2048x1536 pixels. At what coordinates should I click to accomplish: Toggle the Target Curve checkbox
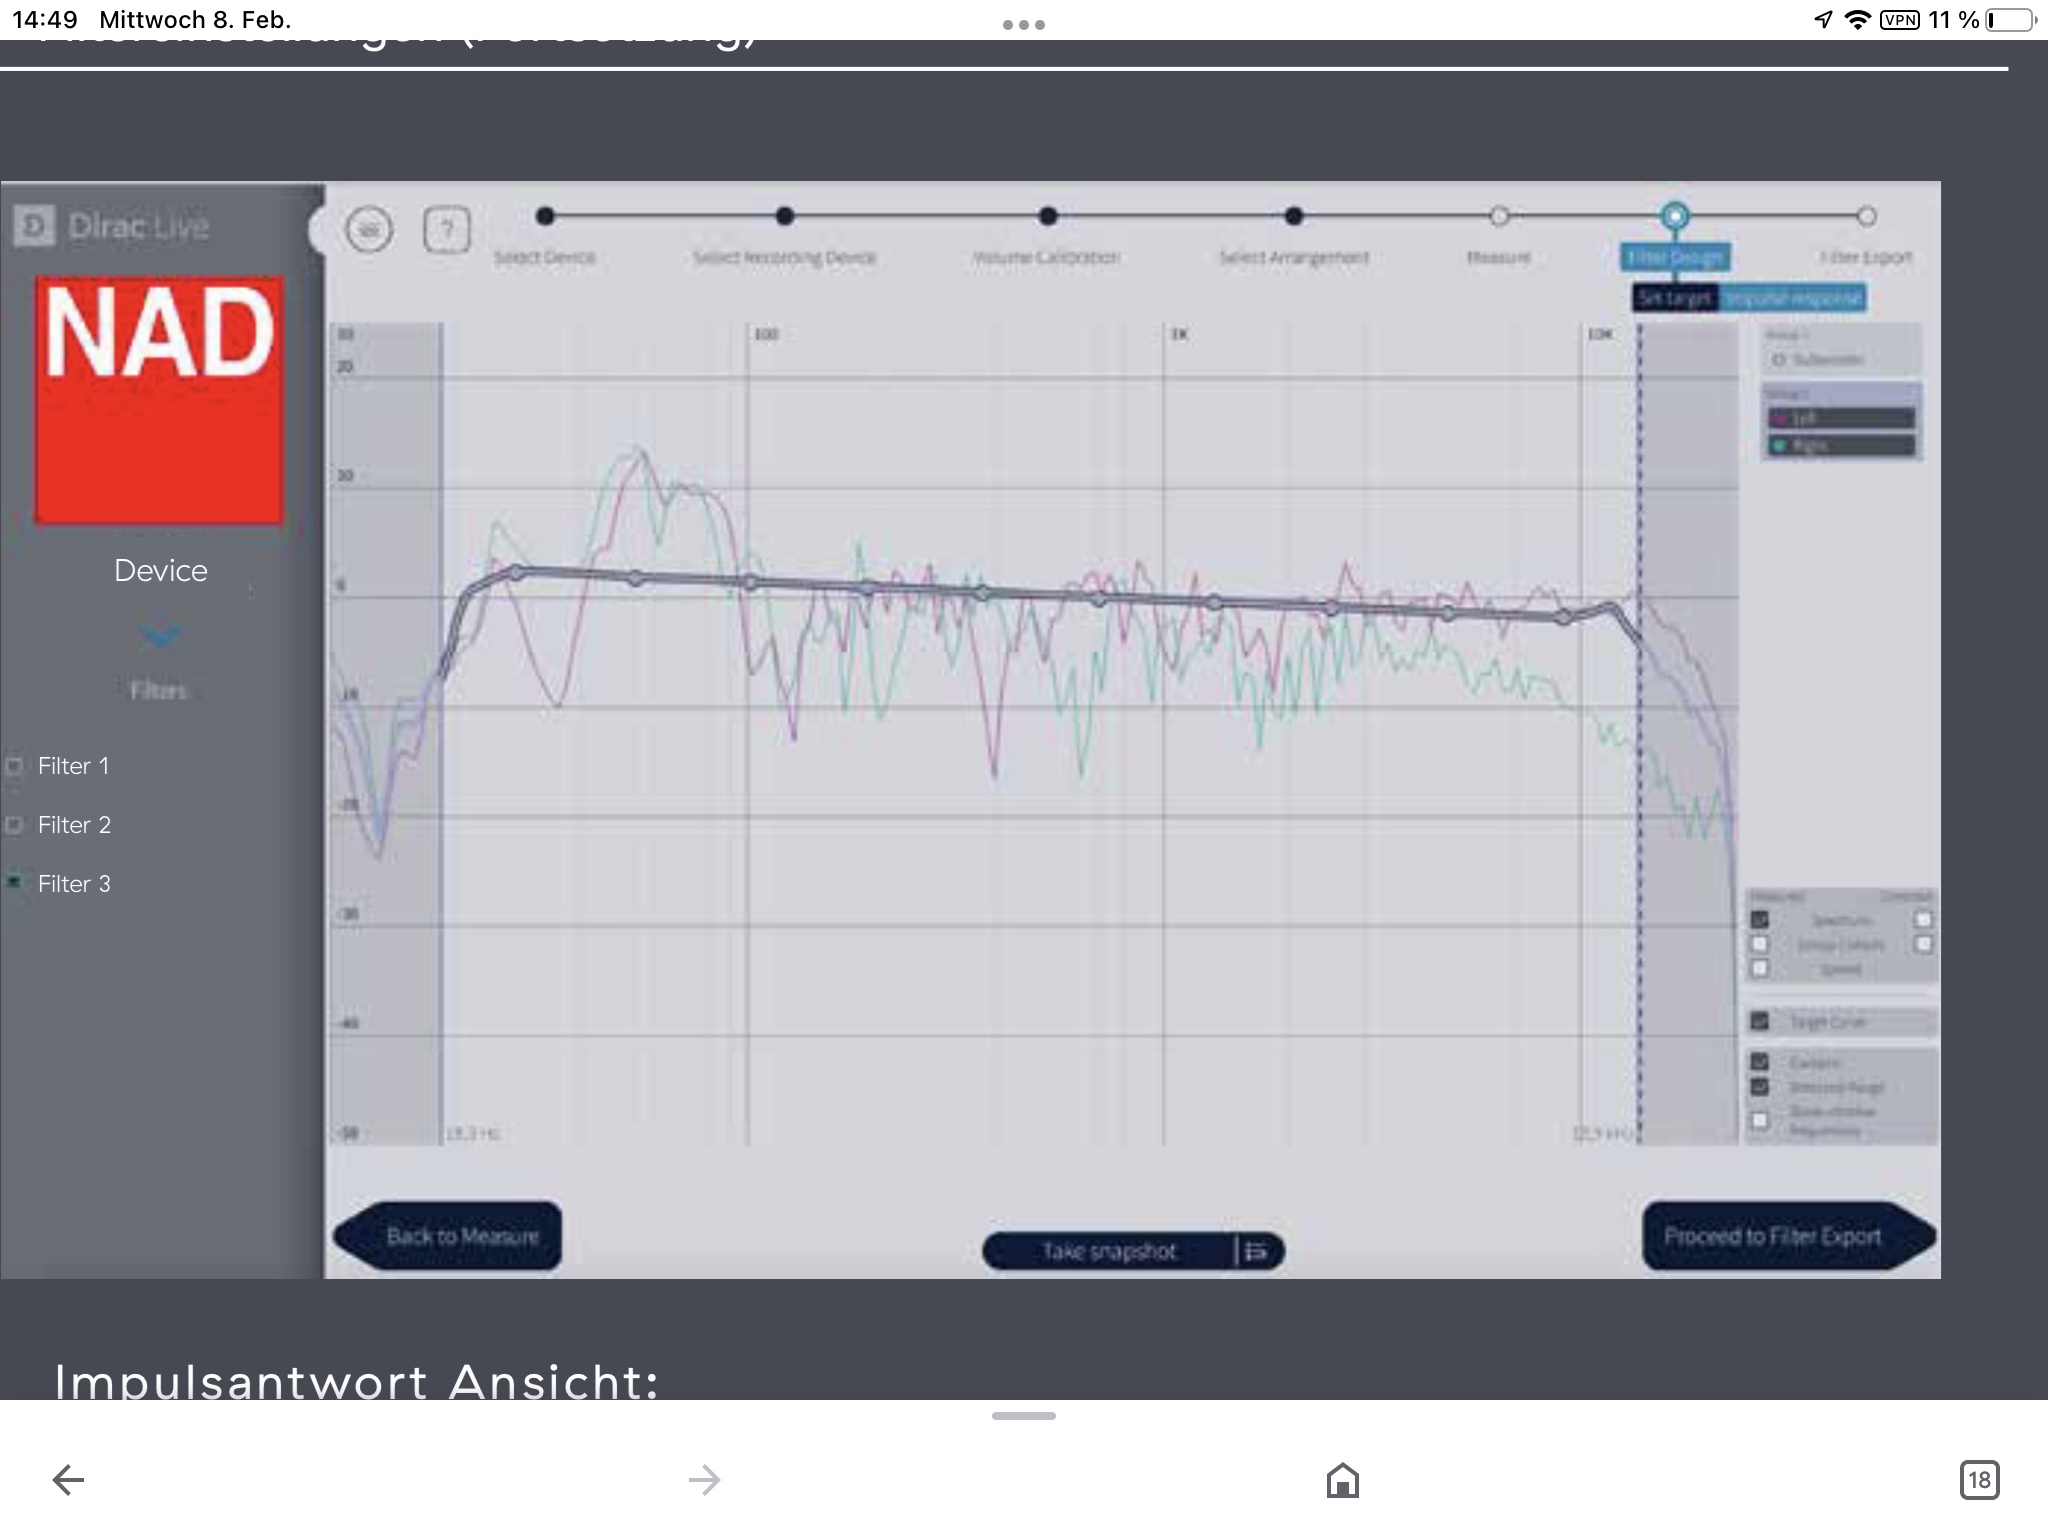[1760, 1021]
